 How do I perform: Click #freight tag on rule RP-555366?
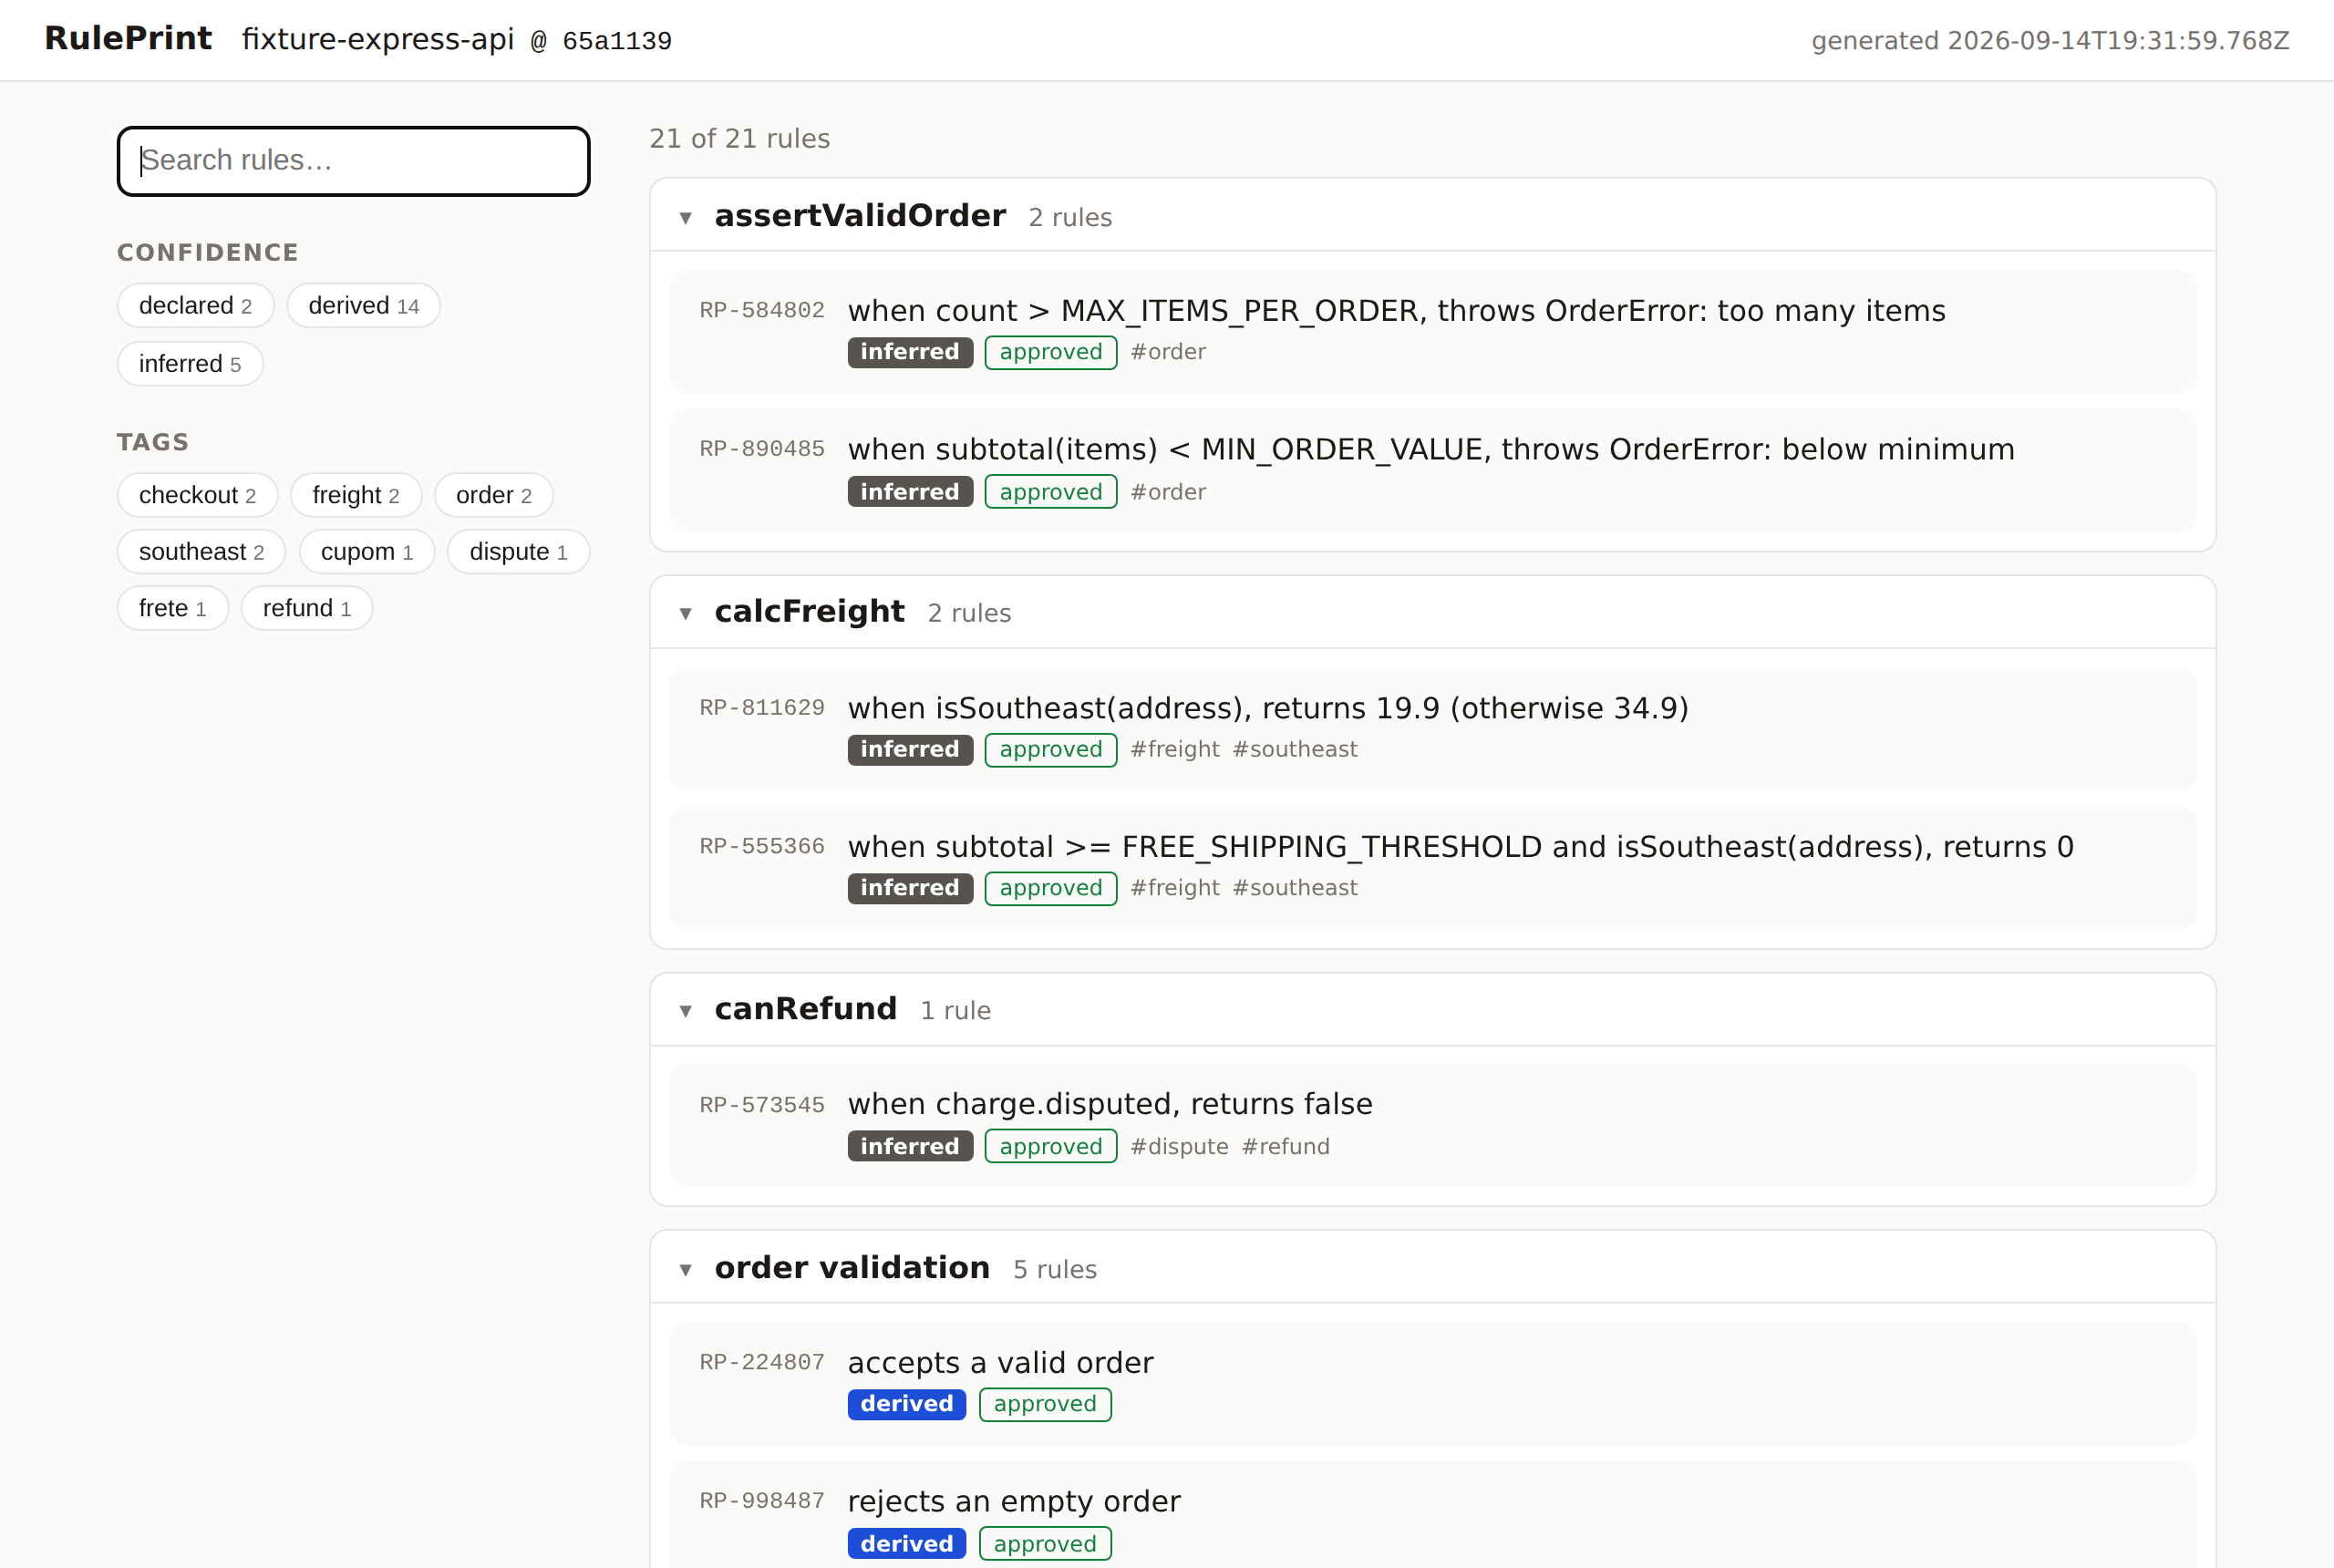click(1175, 888)
